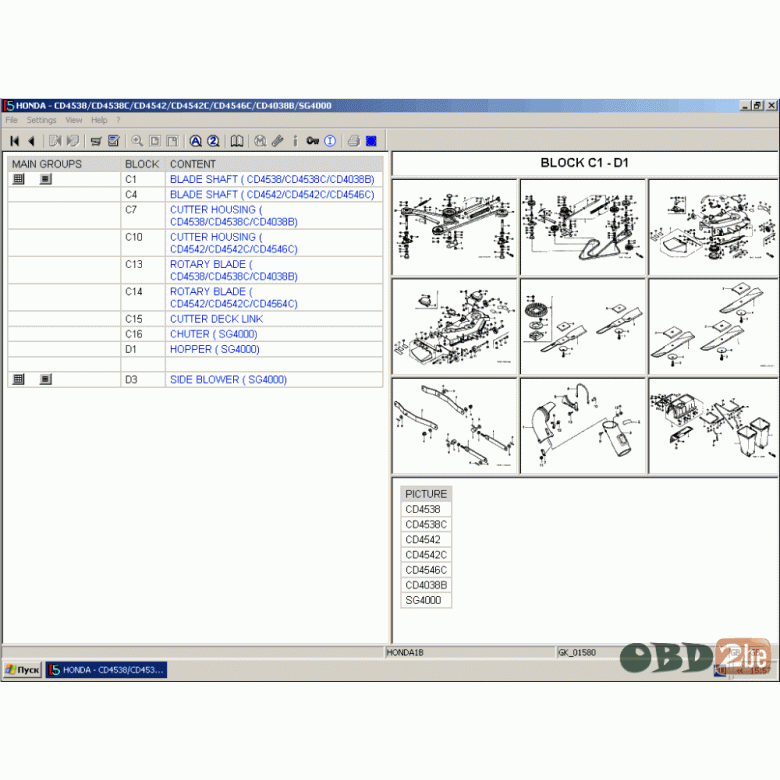Image resolution: width=780 pixels, height=780 pixels.
Task: Click the circled 2 search icon
Action: point(213,141)
